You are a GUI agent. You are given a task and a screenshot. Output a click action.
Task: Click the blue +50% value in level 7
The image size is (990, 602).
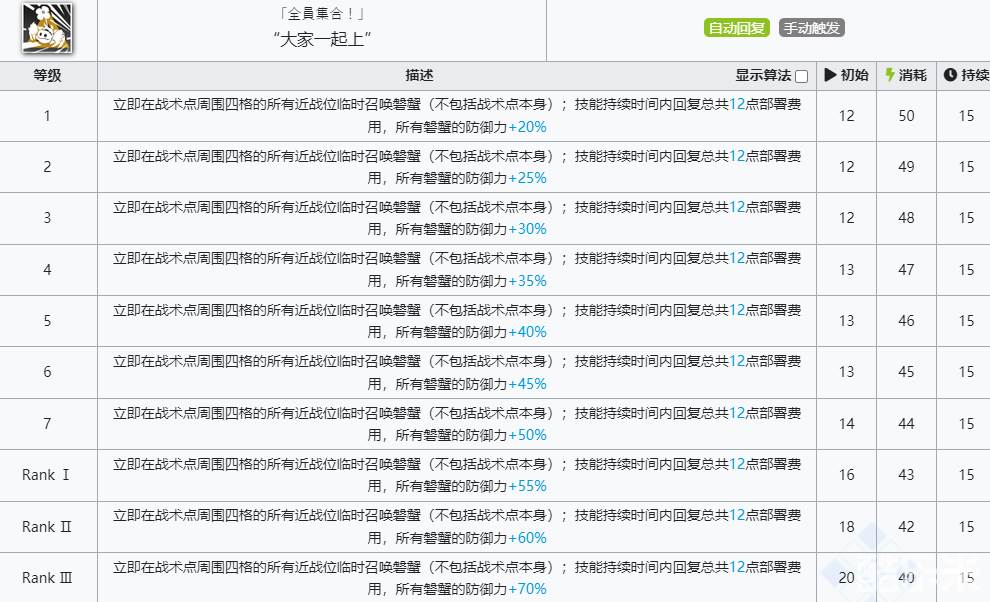coord(527,435)
